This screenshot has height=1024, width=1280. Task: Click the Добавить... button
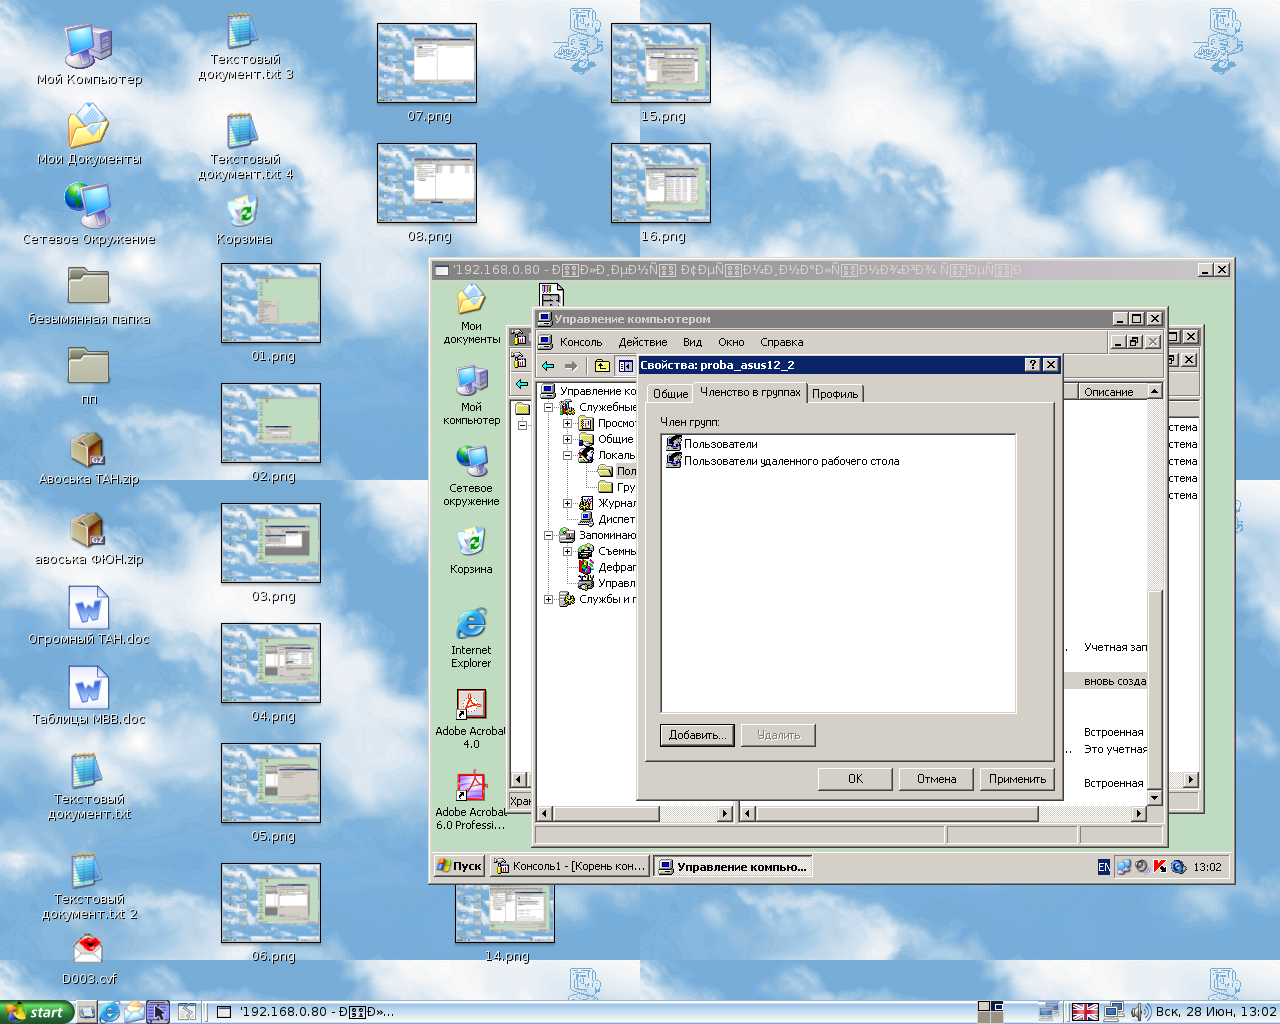tap(697, 735)
